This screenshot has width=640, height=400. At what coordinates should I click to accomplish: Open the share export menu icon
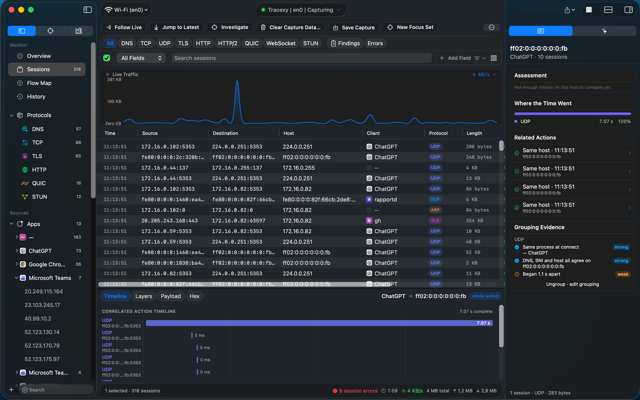pos(569,10)
